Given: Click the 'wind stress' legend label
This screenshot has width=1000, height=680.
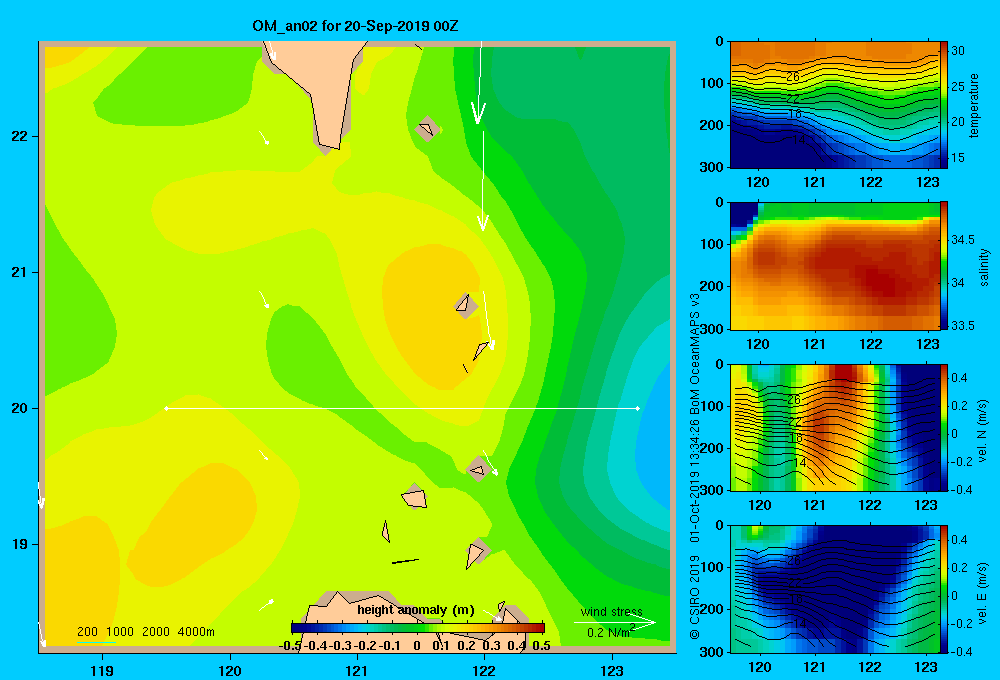Looking at the screenshot, I should coord(611,611).
